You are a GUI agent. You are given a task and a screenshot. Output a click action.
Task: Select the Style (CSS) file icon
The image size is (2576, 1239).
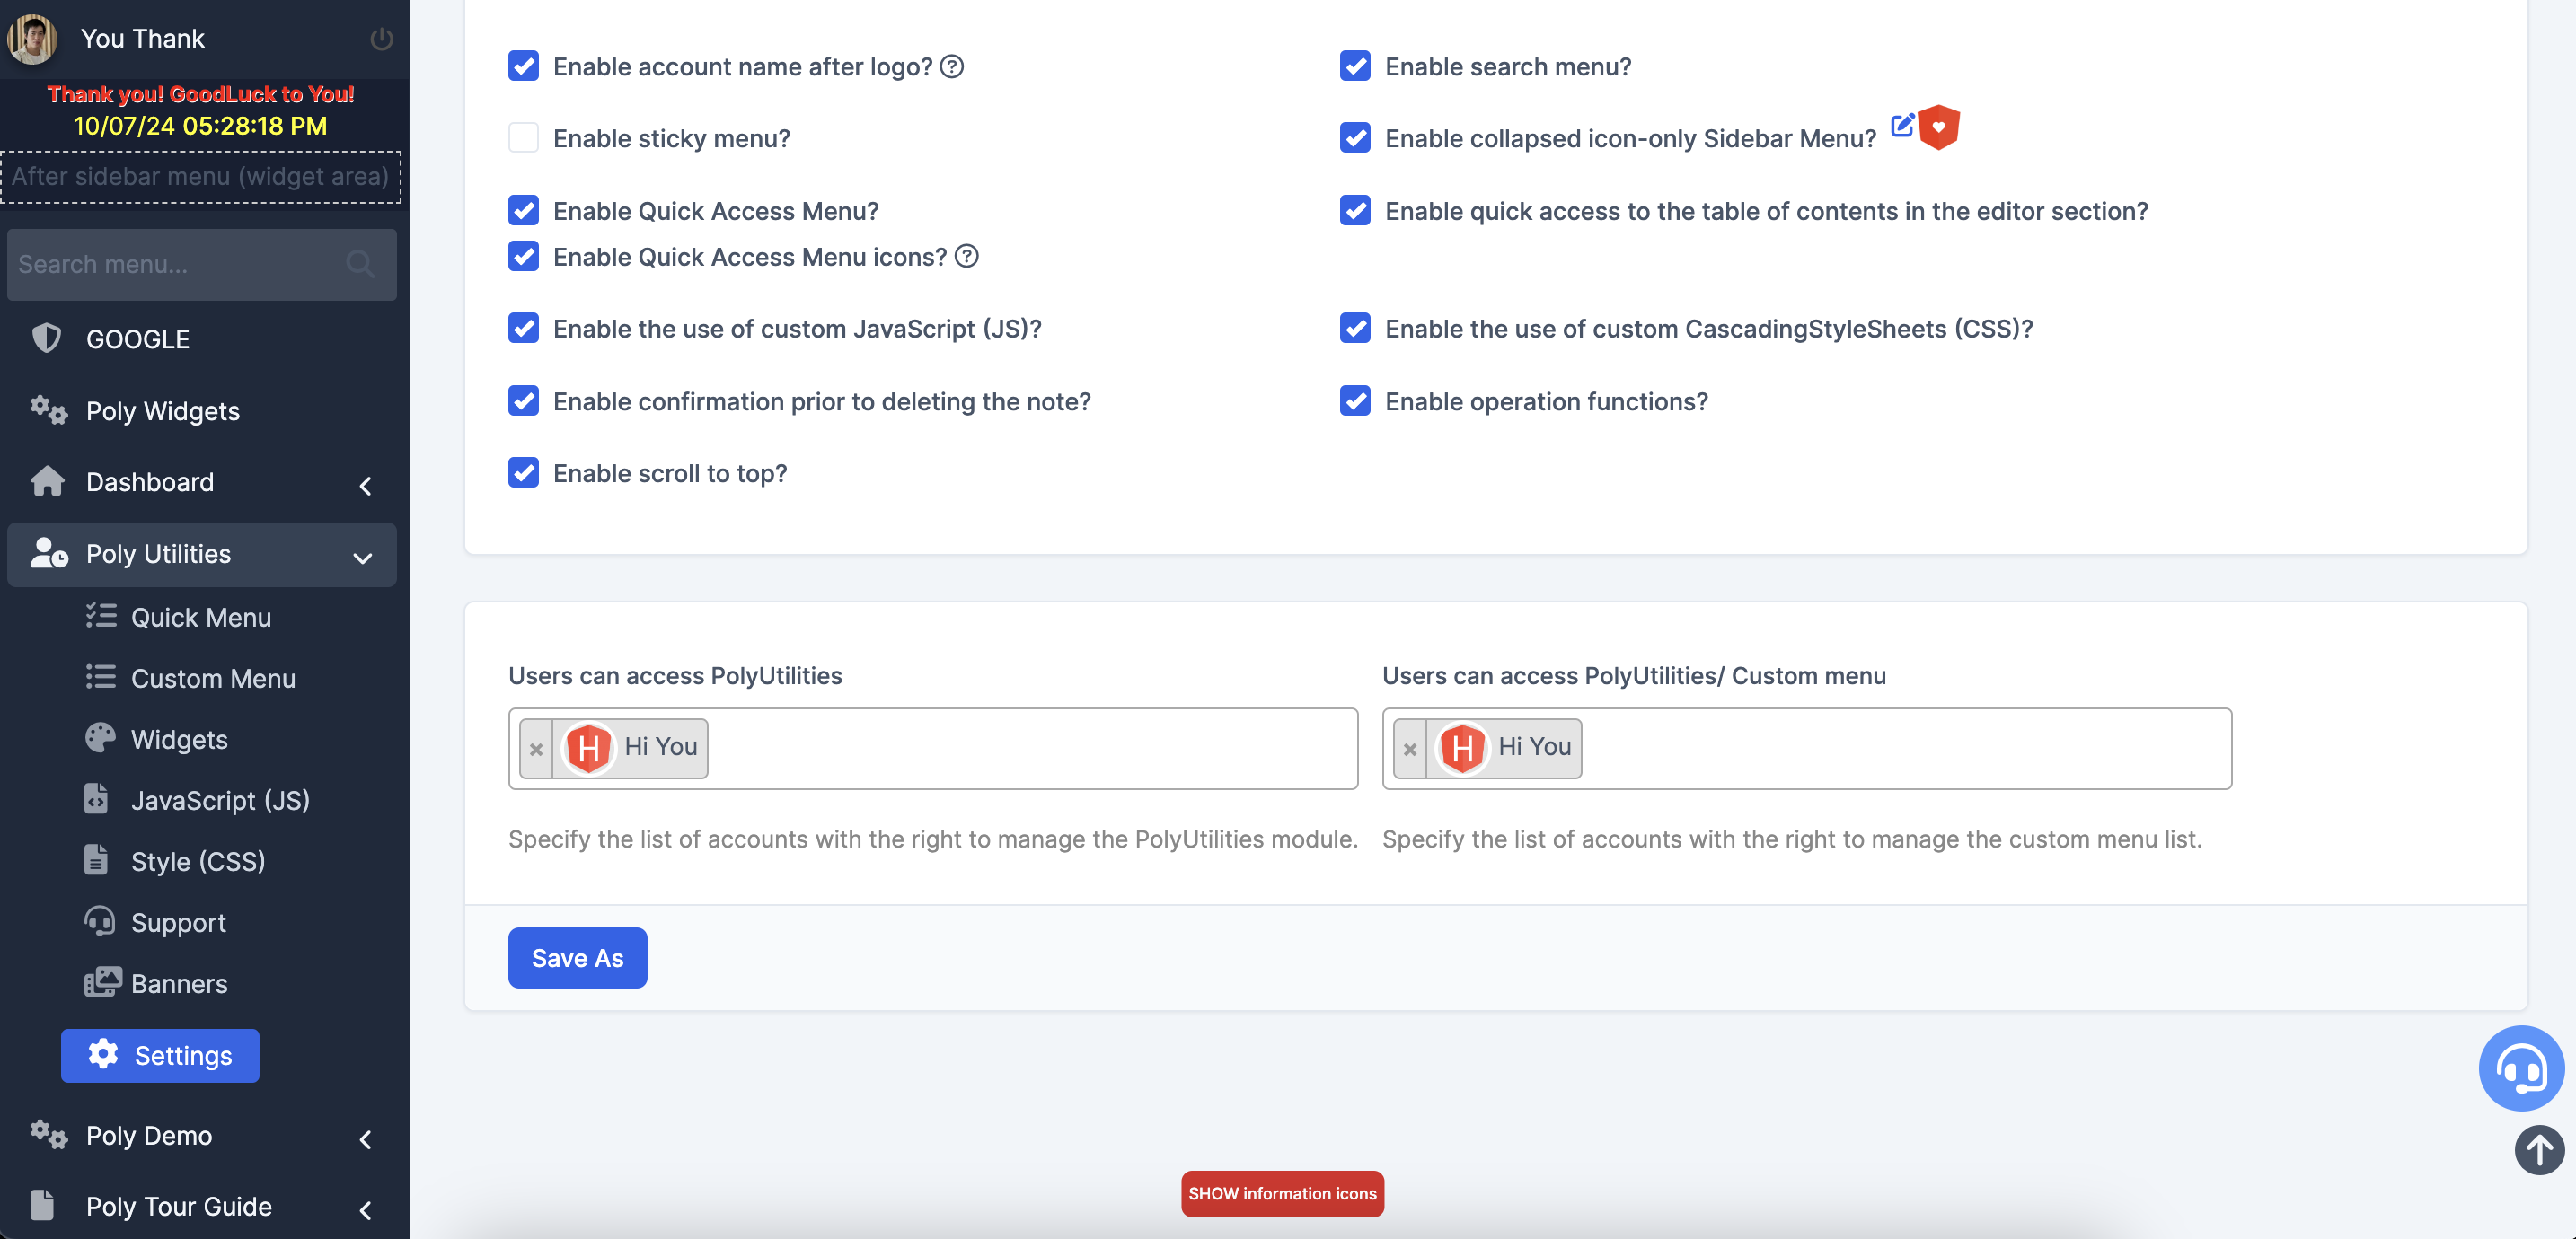pos(97,860)
